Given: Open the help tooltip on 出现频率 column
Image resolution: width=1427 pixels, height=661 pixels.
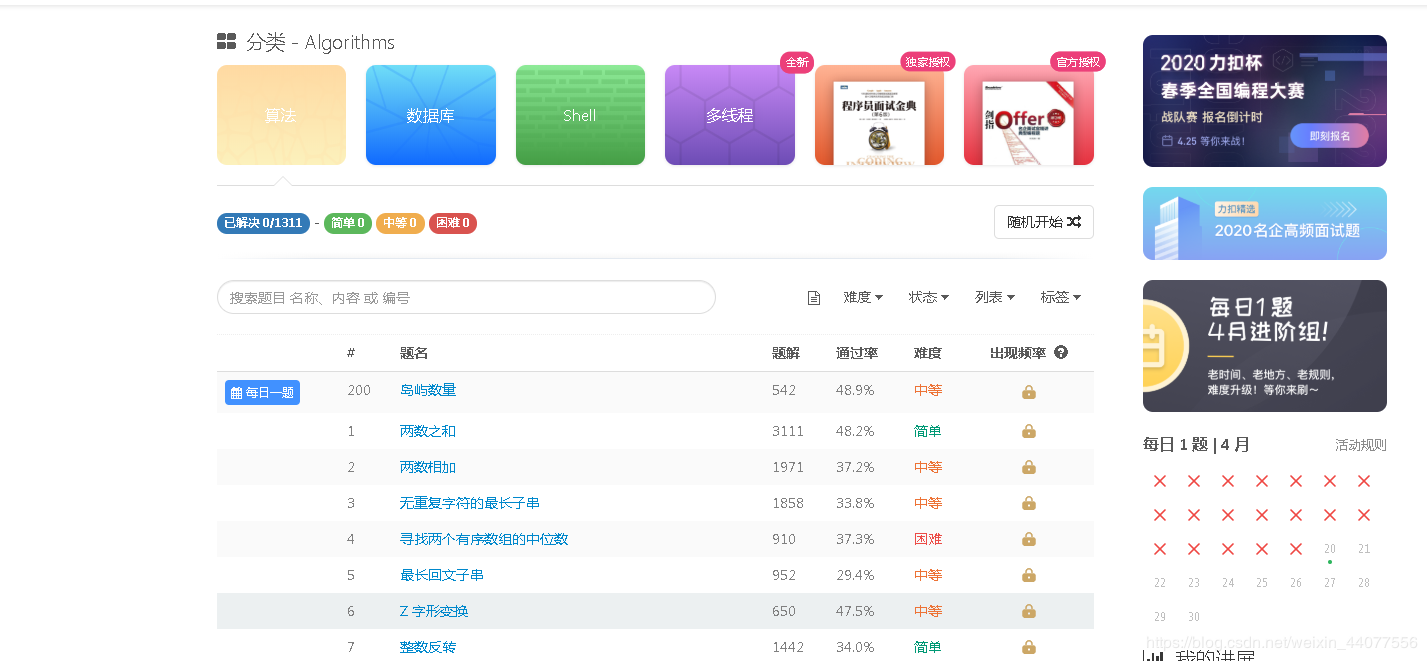Looking at the screenshot, I should click(x=1060, y=352).
